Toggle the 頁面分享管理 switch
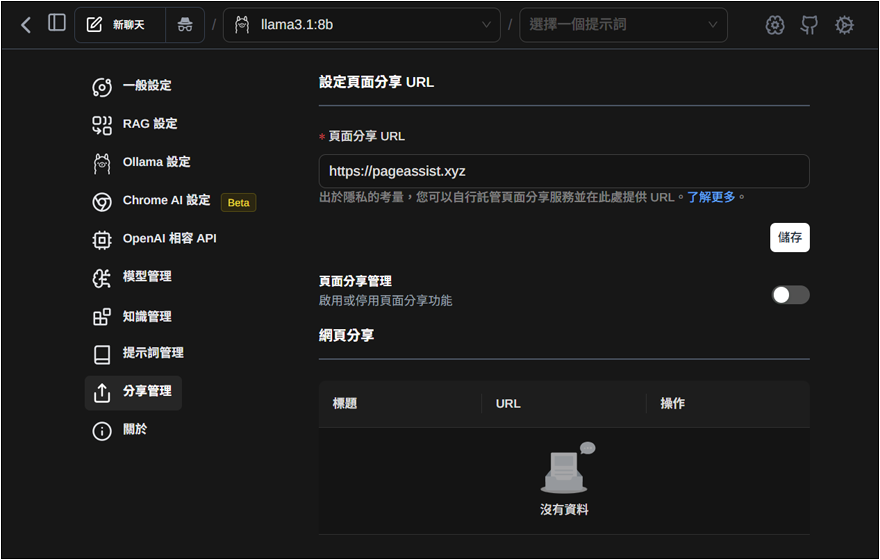Screen dimensions: 880x560 pos(790,295)
